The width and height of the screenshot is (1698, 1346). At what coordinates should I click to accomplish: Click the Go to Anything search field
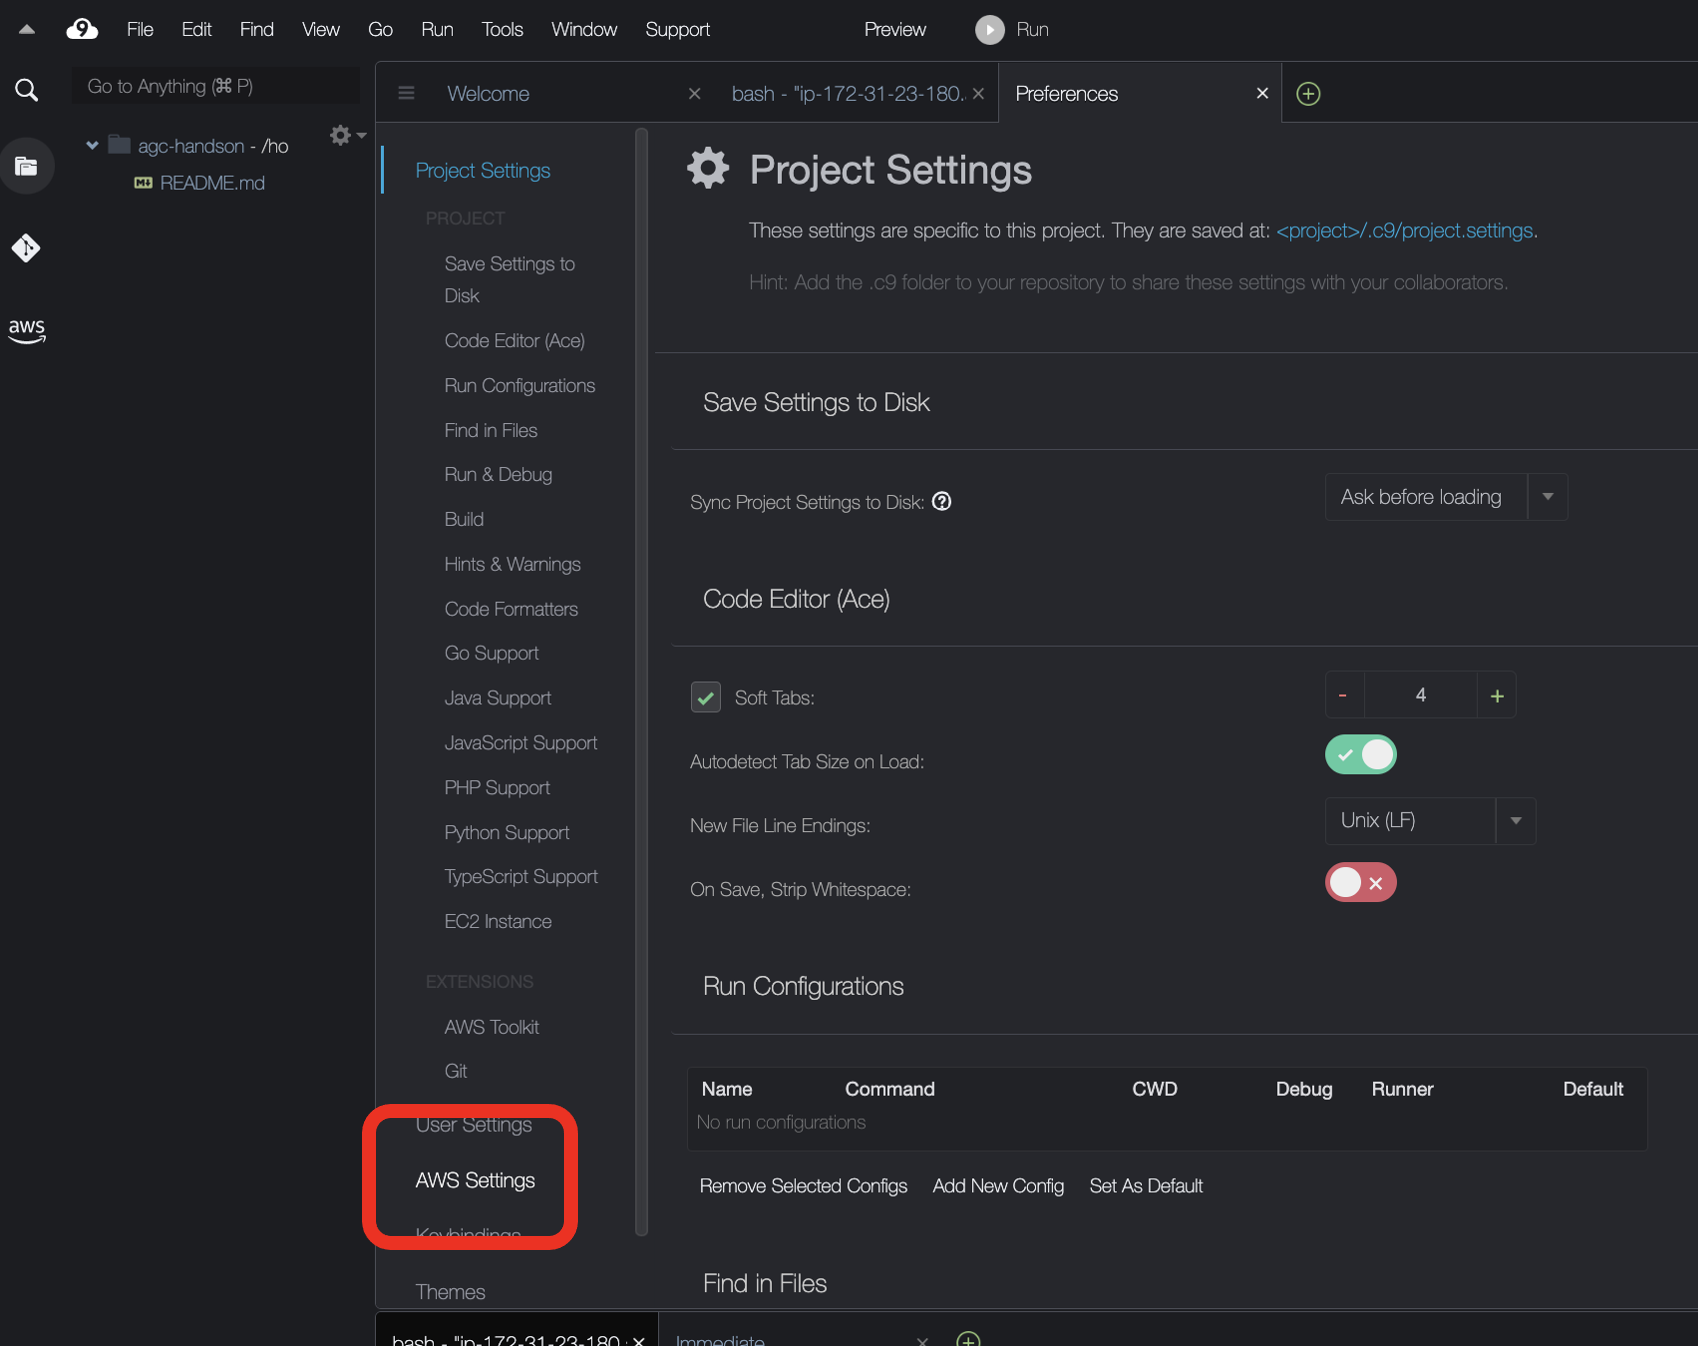pyautogui.click(x=216, y=86)
